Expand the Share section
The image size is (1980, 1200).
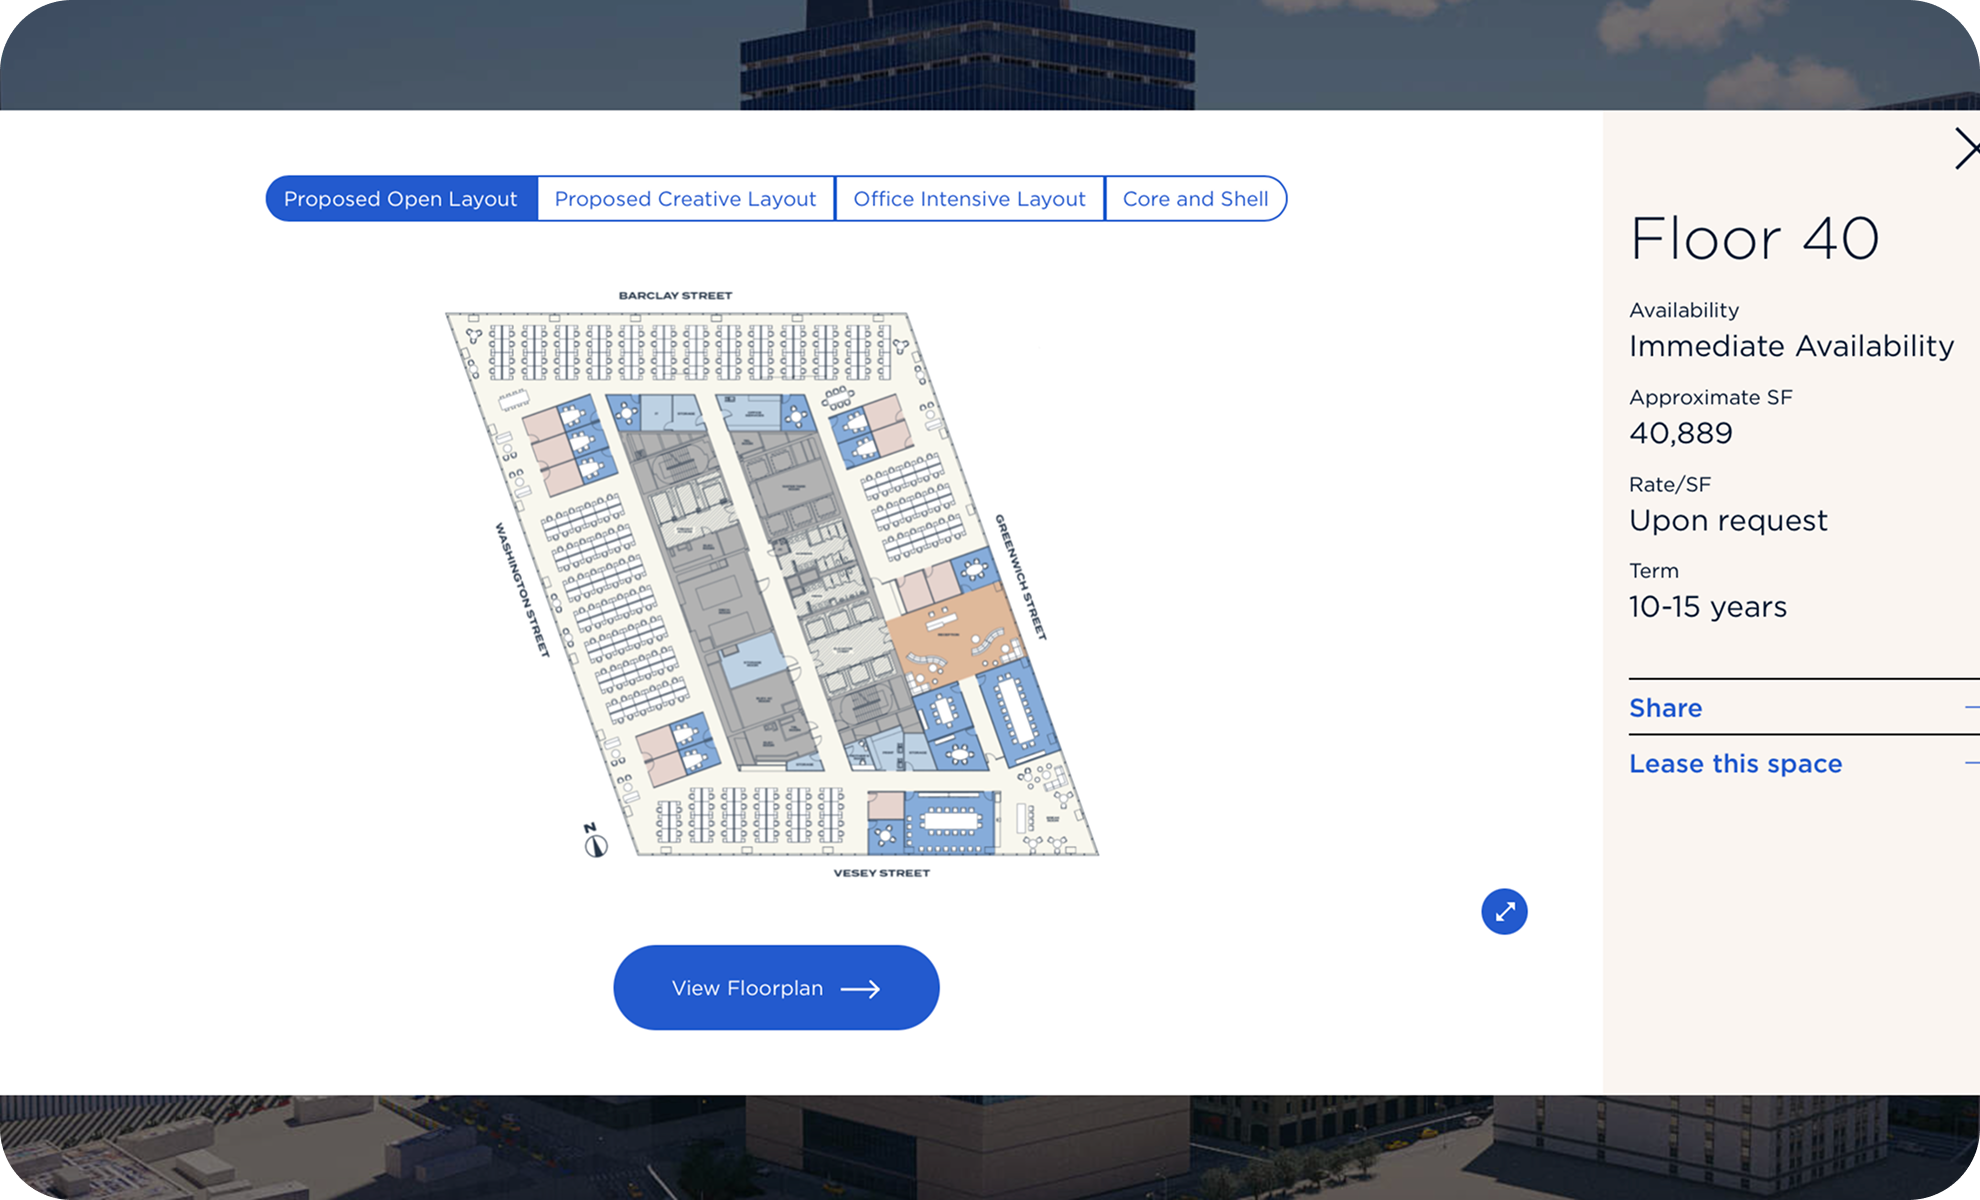1665,707
